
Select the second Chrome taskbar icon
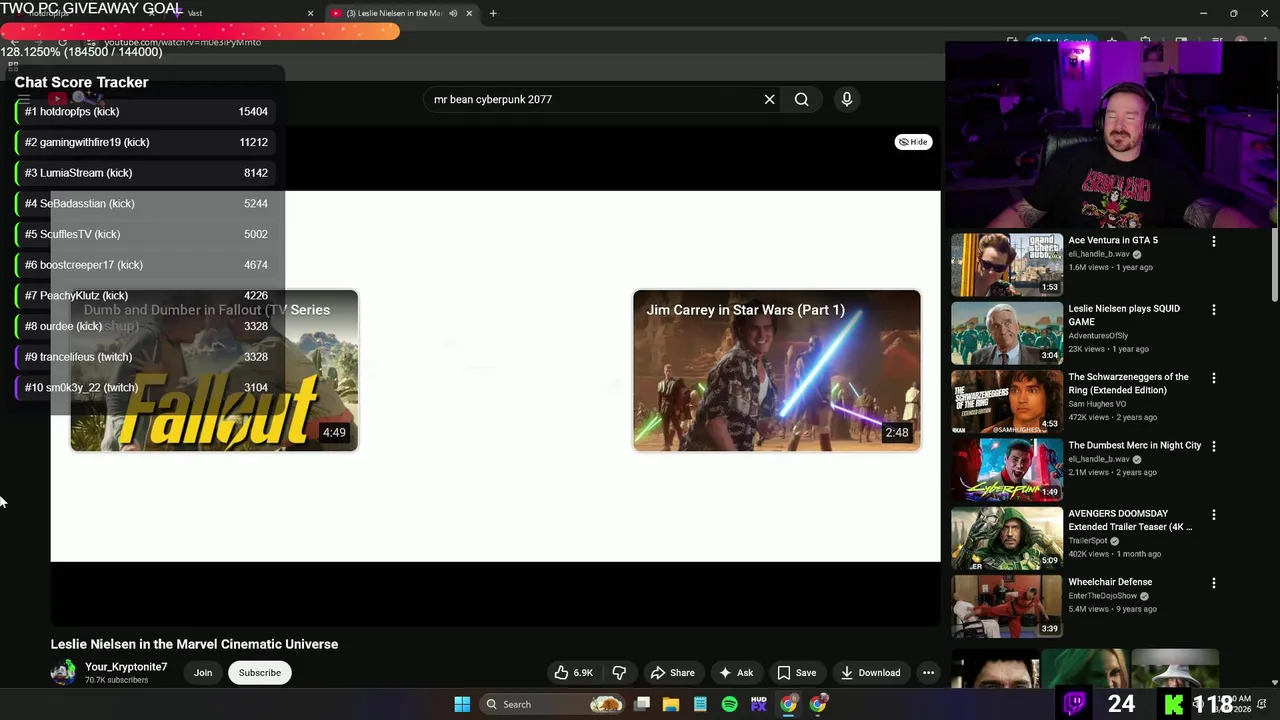point(818,704)
